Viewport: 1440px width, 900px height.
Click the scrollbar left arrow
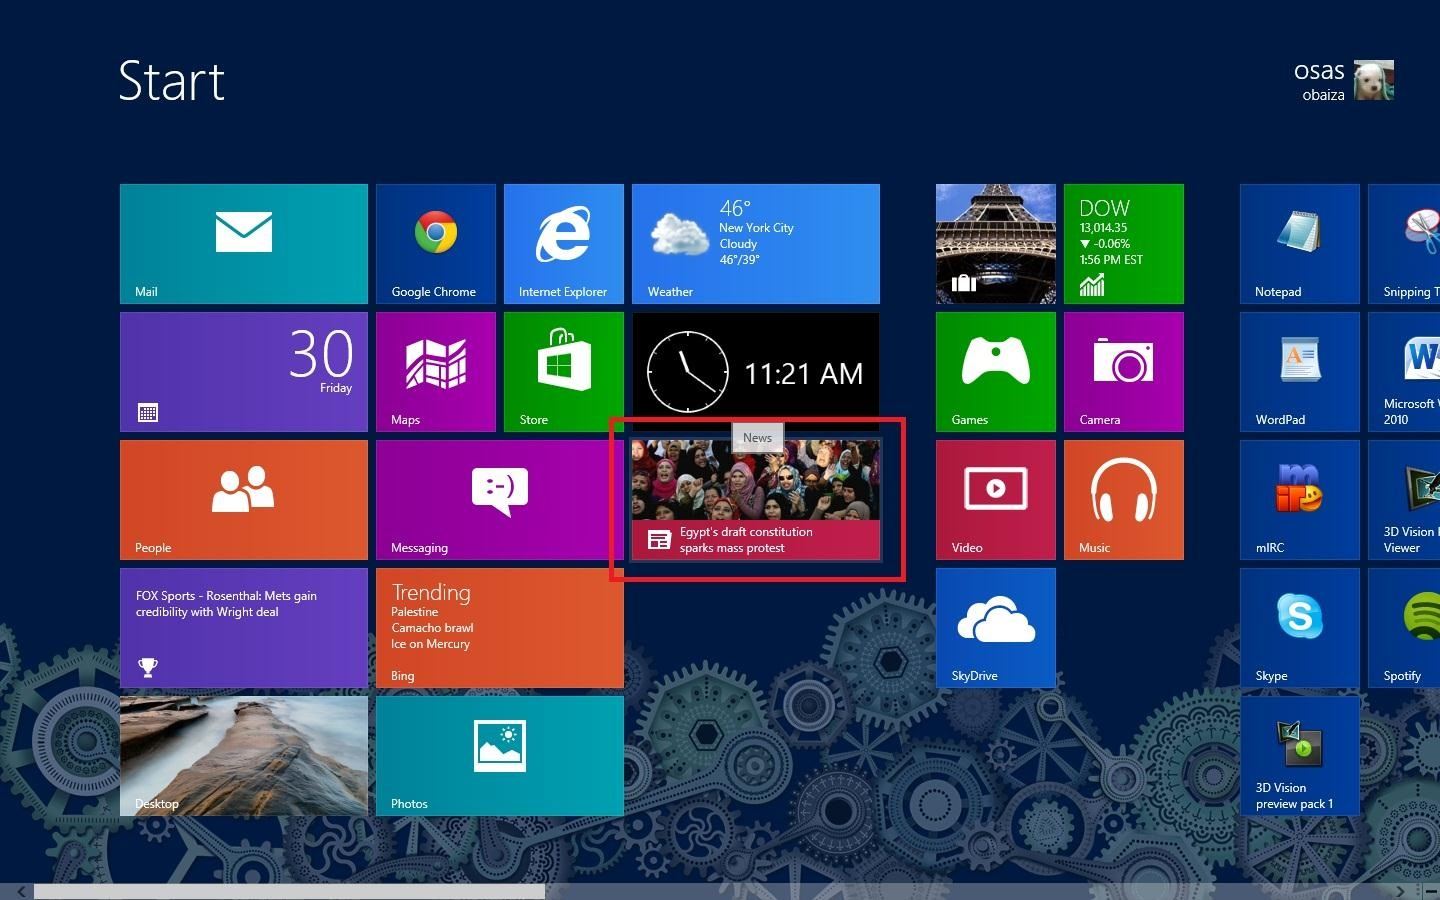click(x=21, y=891)
